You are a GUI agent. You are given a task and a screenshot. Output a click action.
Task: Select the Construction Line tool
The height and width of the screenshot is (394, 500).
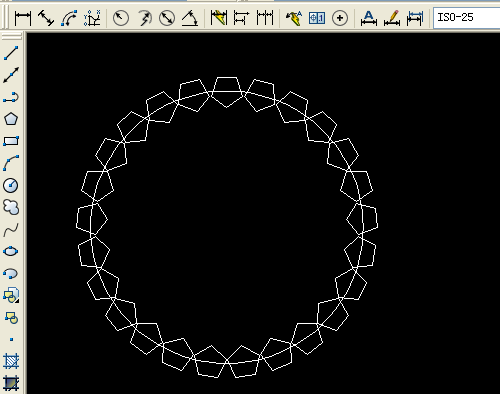[11, 75]
